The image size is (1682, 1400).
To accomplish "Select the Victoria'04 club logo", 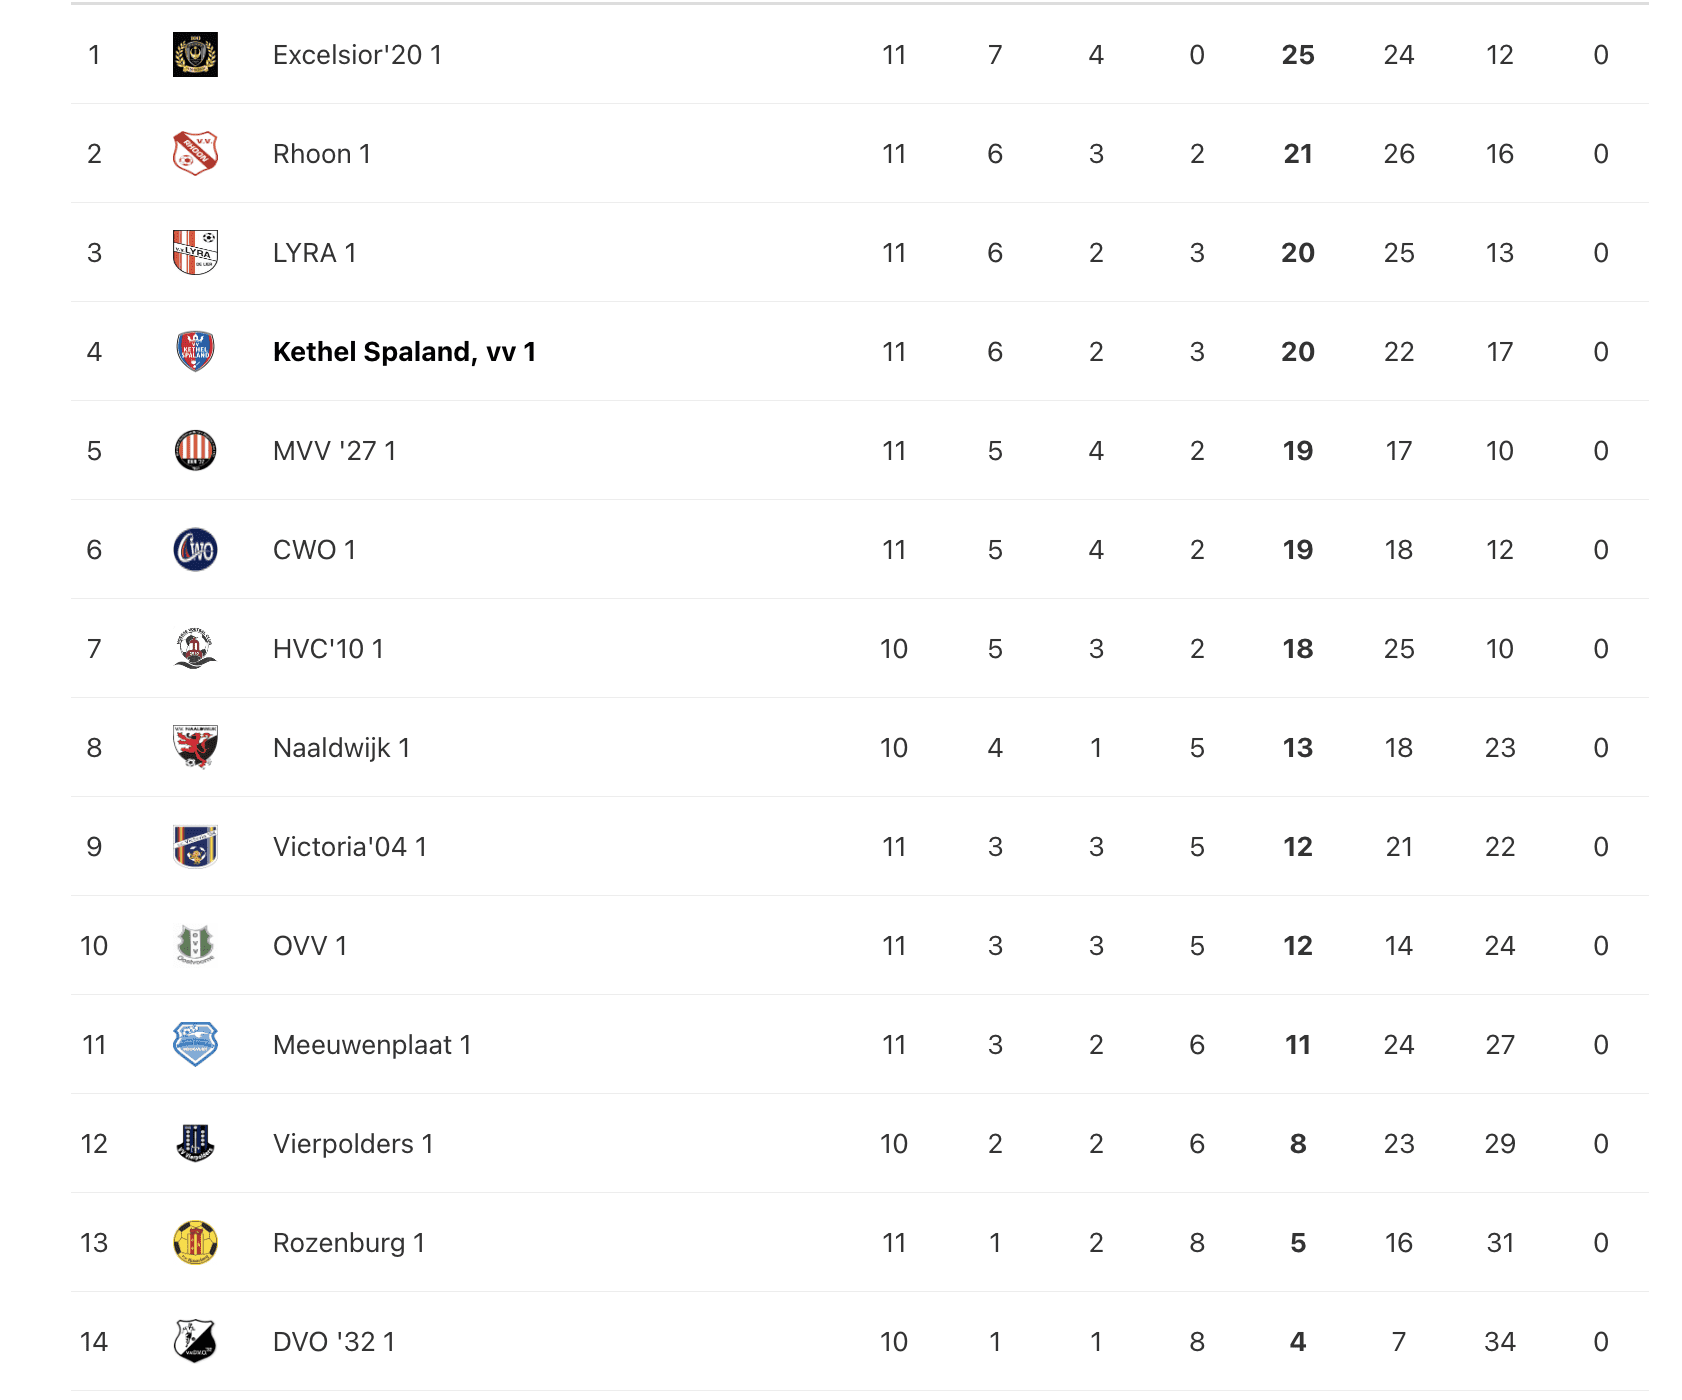I will click(195, 847).
